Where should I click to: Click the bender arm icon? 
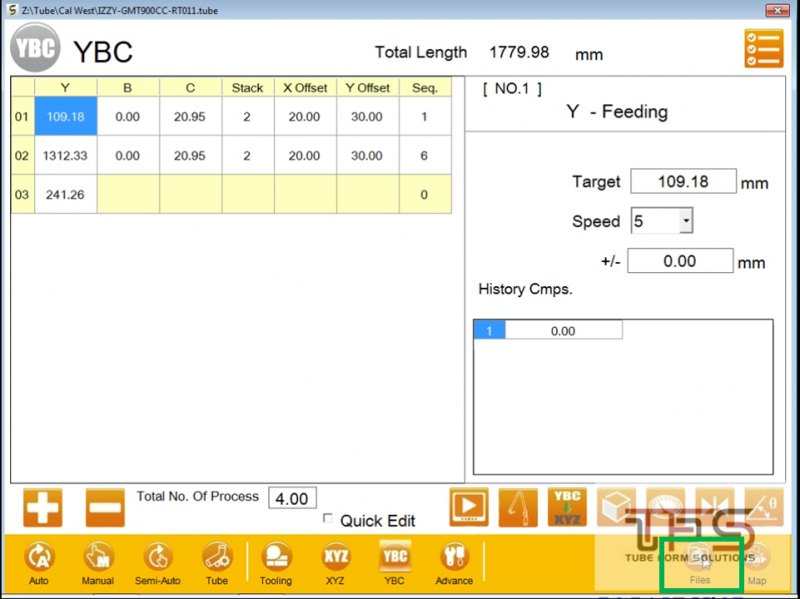click(x=518, y=507)
